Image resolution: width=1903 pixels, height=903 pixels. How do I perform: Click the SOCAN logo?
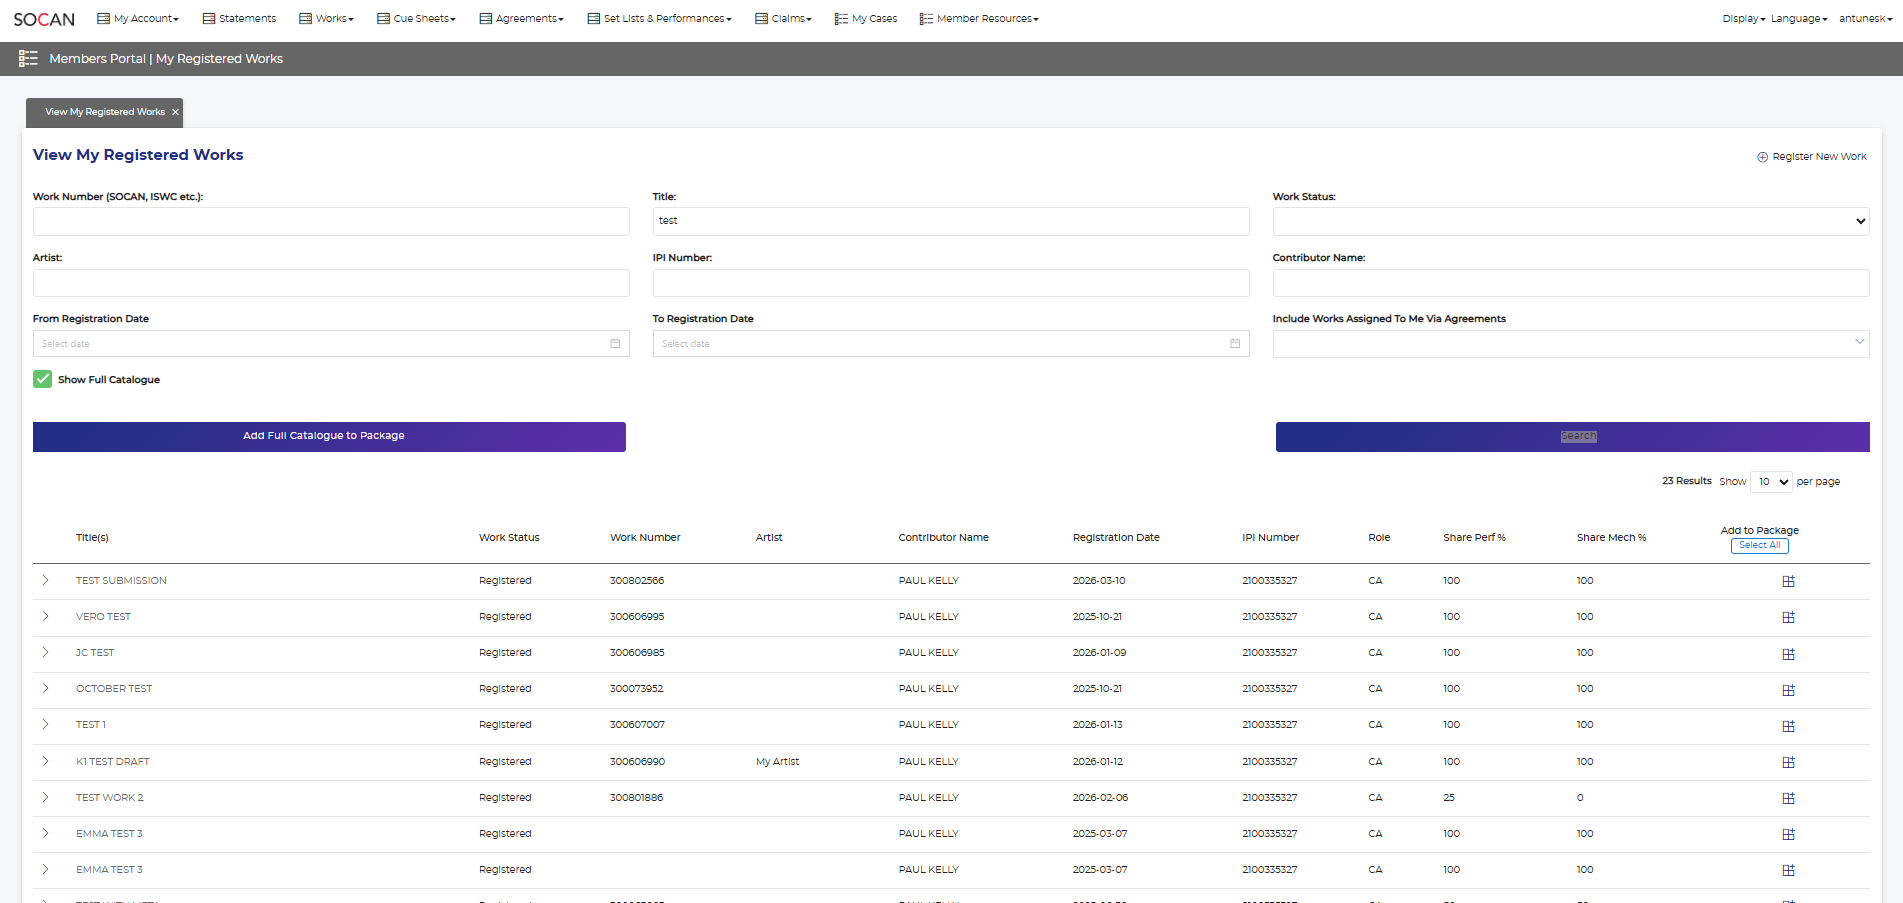44,19
